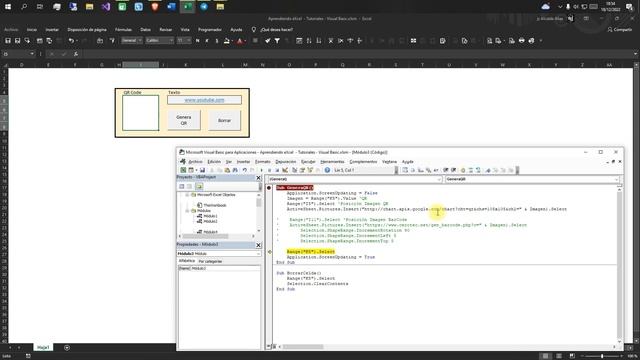Image resolution: width=640 pixels, height=360 pixels.
Task: Switch to Por categorías properties tab
Action: (210, 261)
